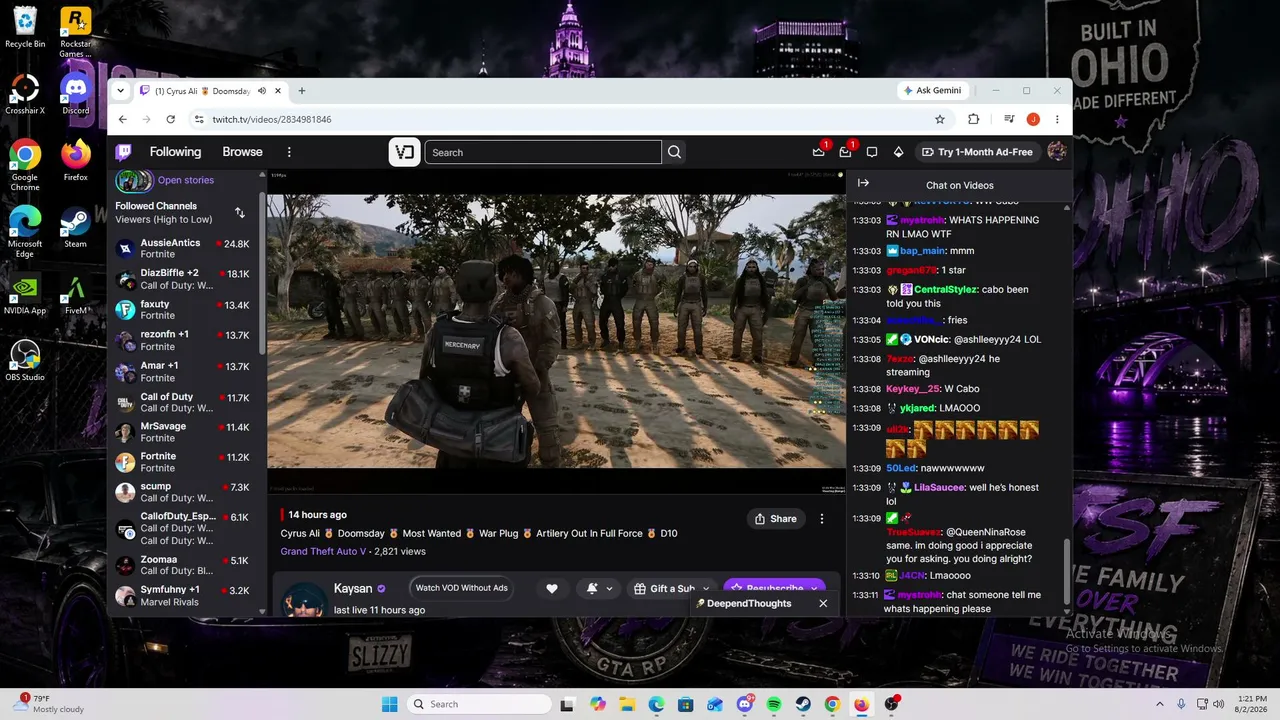
Task: Click the CentralStylez username in chat
Action: (946, 289)
